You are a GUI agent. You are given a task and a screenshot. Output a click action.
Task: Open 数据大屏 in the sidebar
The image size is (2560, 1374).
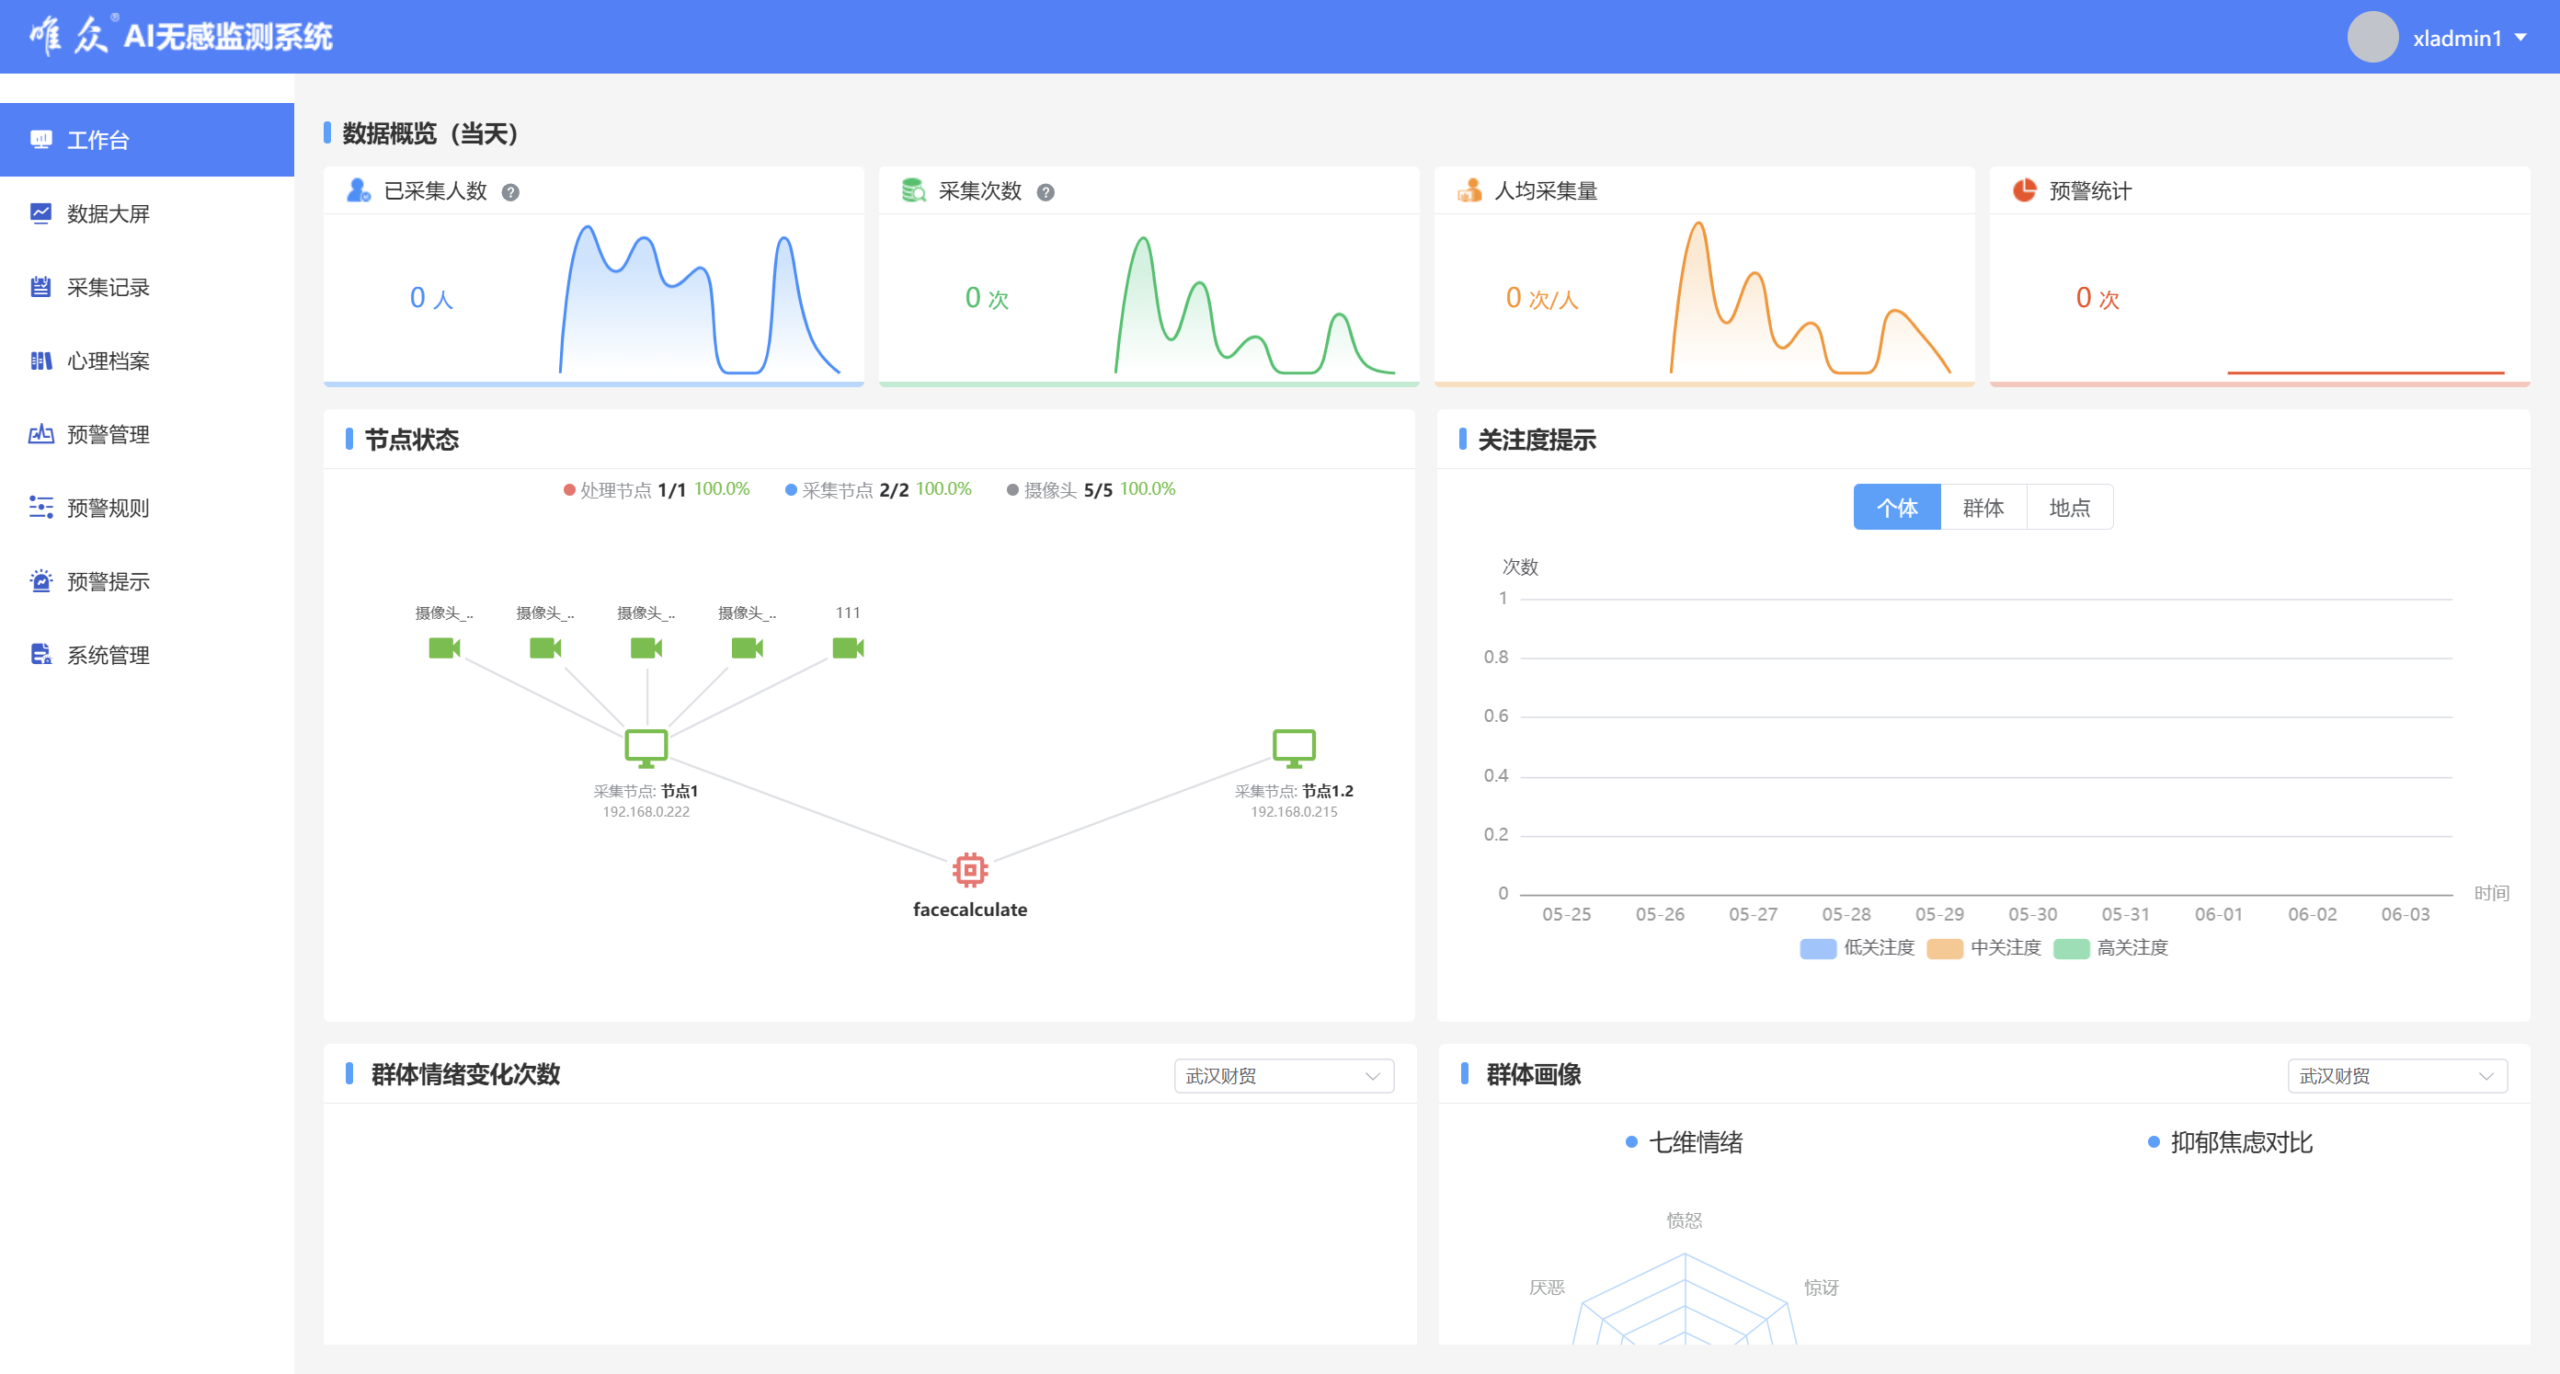(x=147, y=213)
